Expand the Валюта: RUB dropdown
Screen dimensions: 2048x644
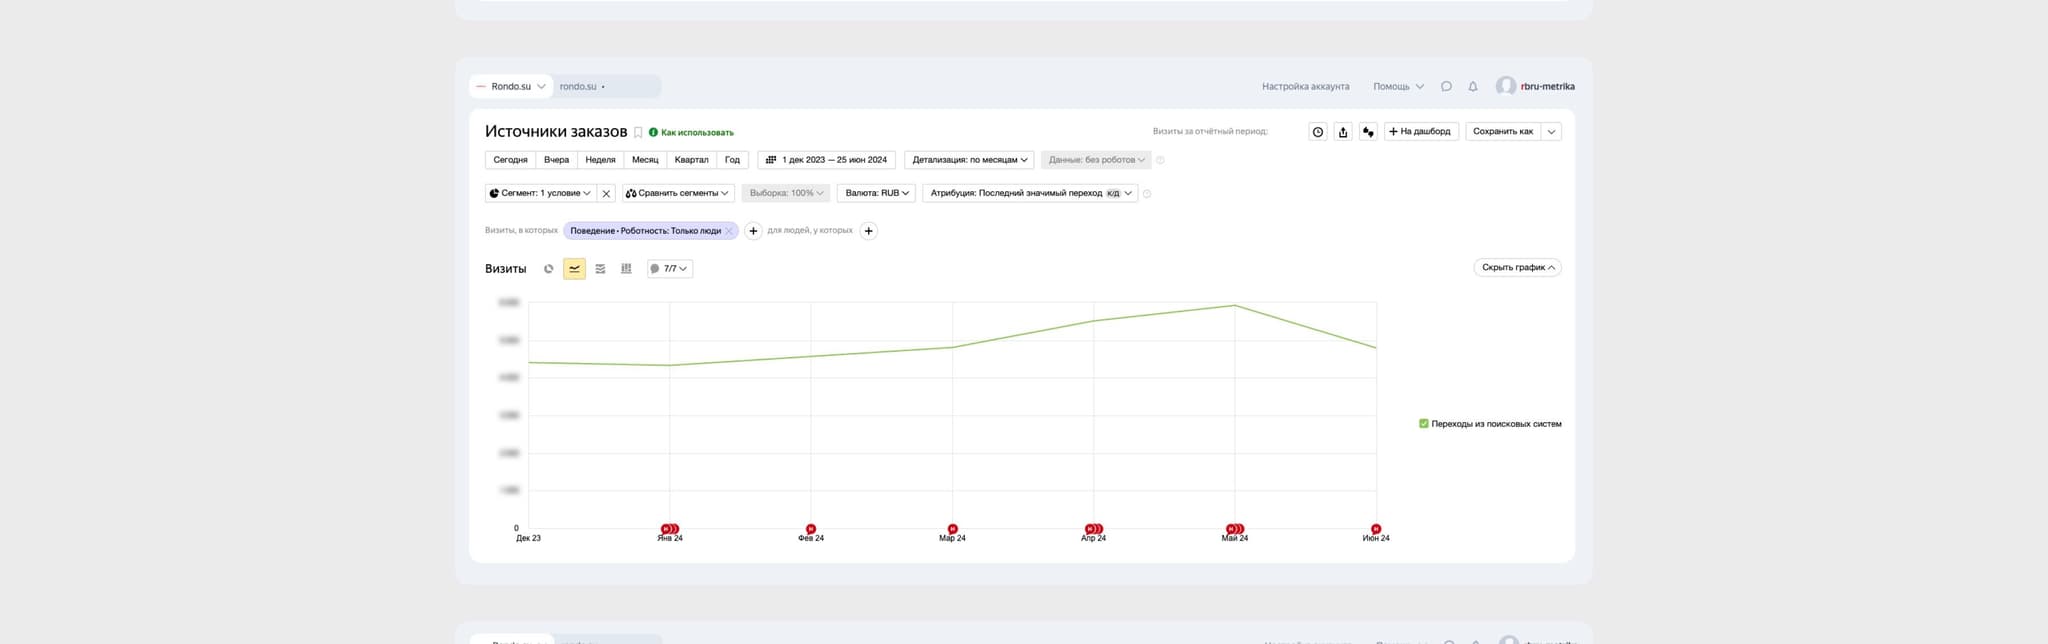point(876,193)
